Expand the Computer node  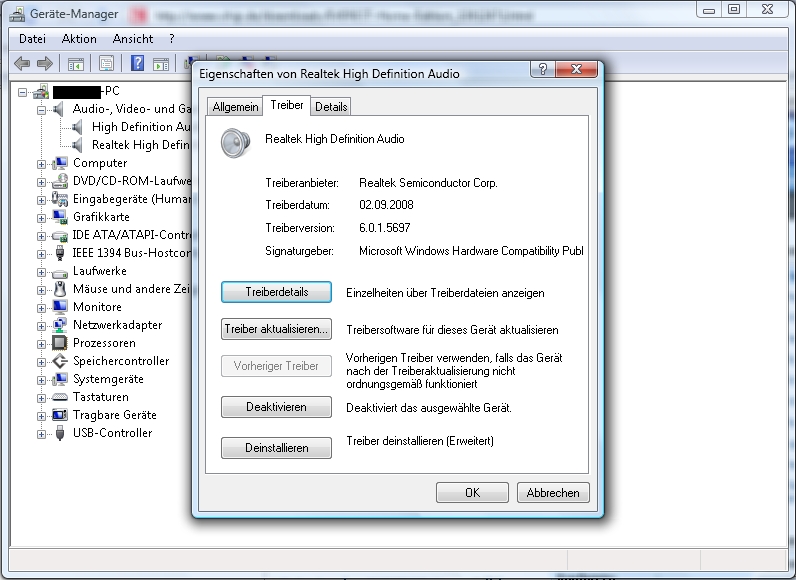coord(41,164)
